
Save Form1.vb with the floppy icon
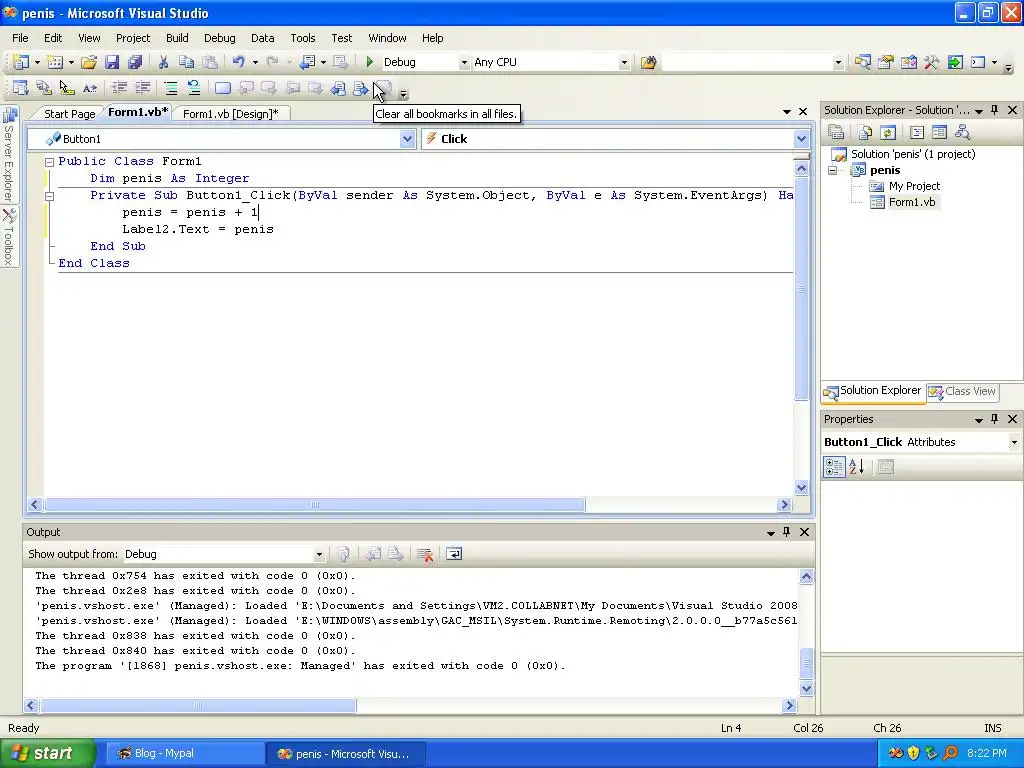(x=112, y=62)
